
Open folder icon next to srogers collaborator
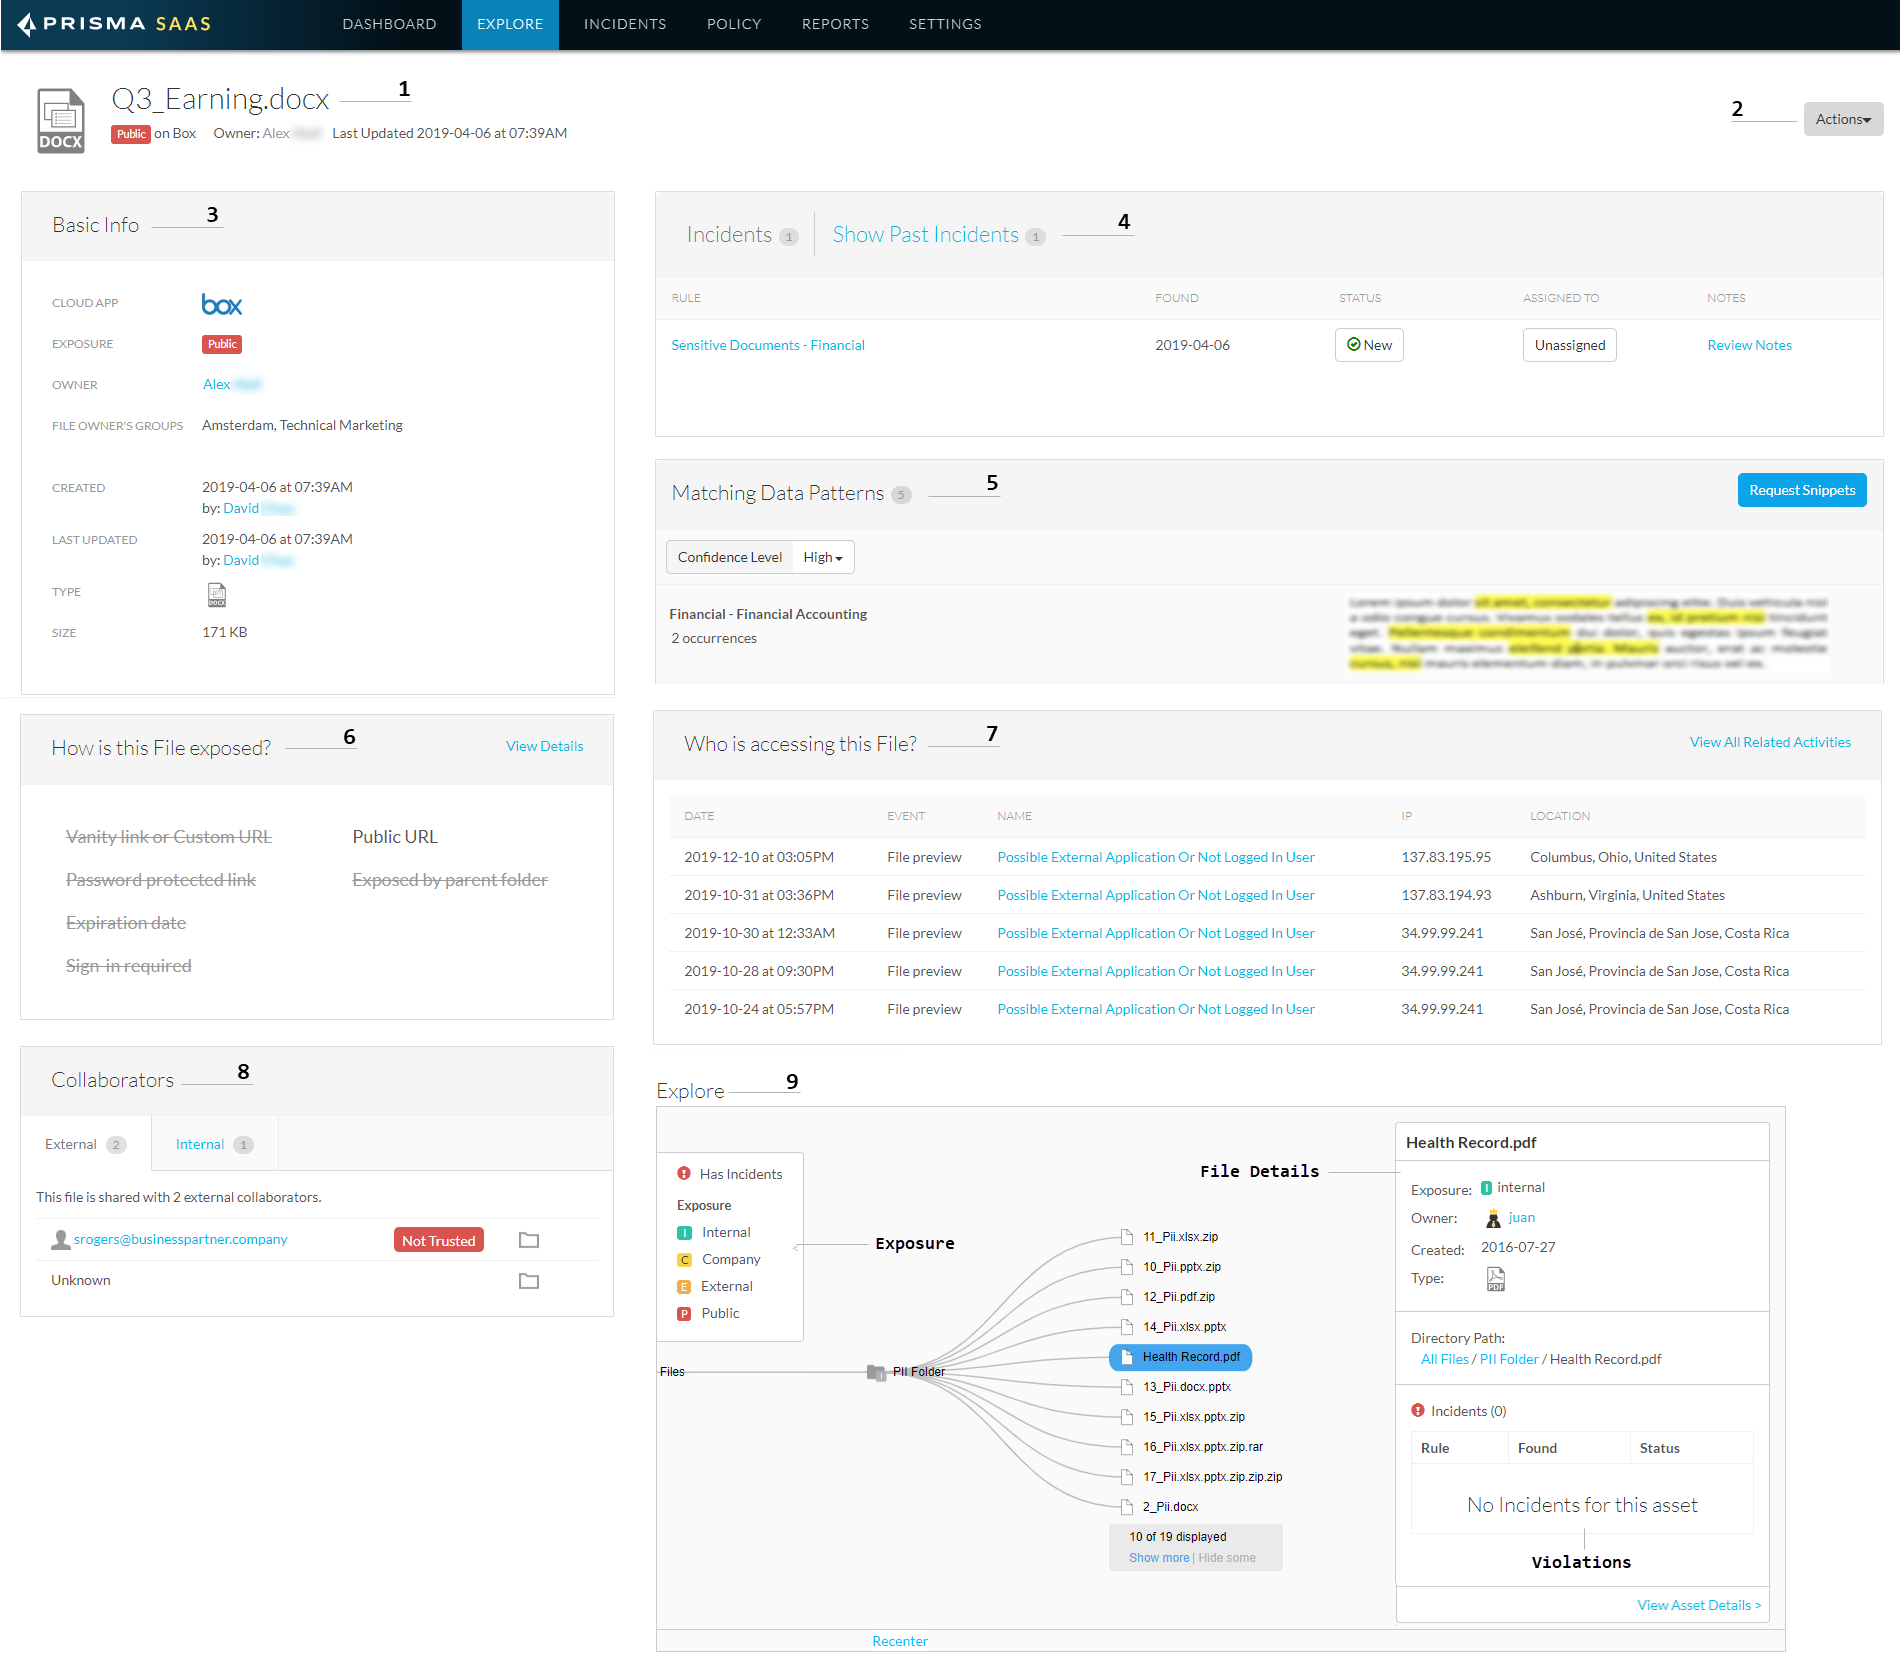pos(529,1240)
